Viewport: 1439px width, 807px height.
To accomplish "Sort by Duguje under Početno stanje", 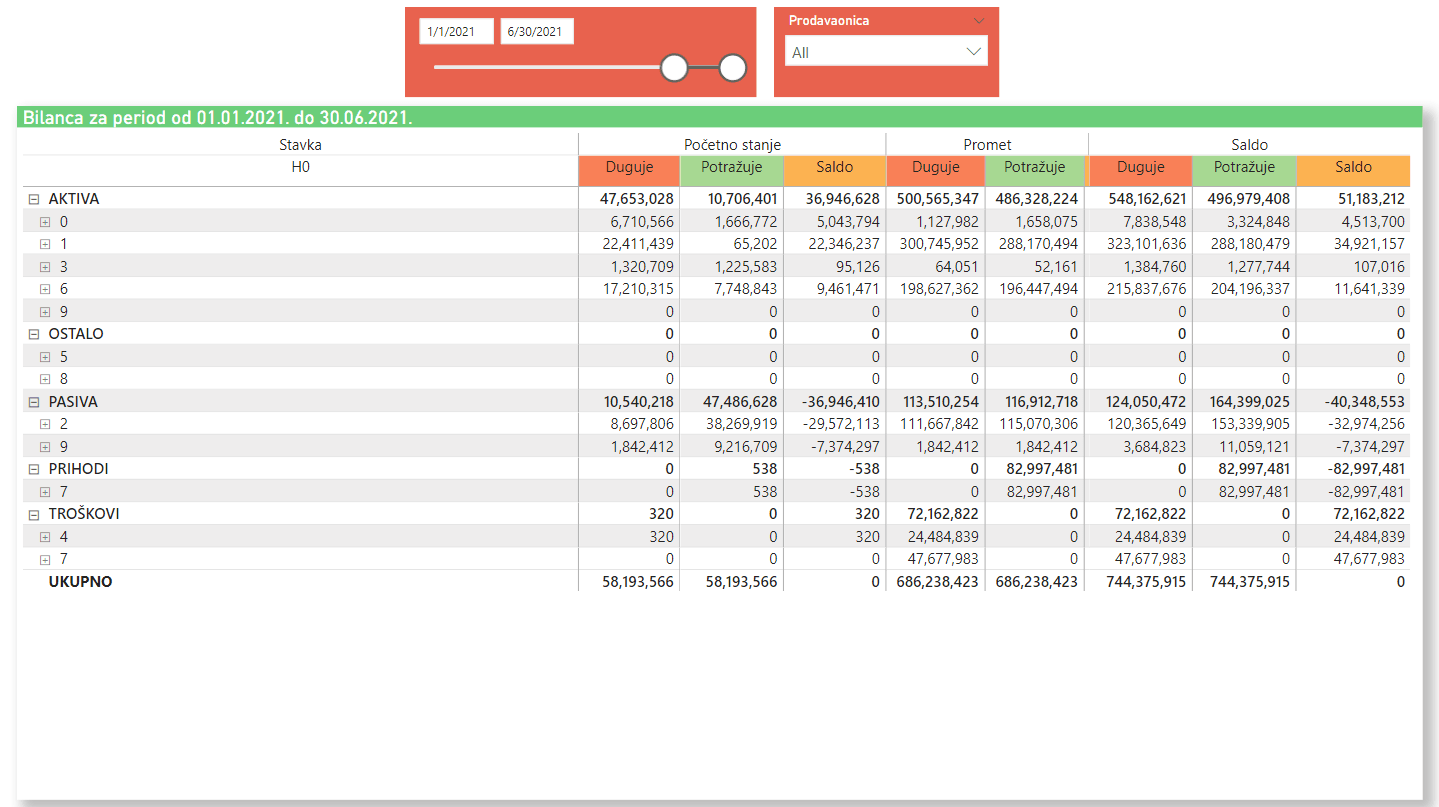I will coord(629,168).
